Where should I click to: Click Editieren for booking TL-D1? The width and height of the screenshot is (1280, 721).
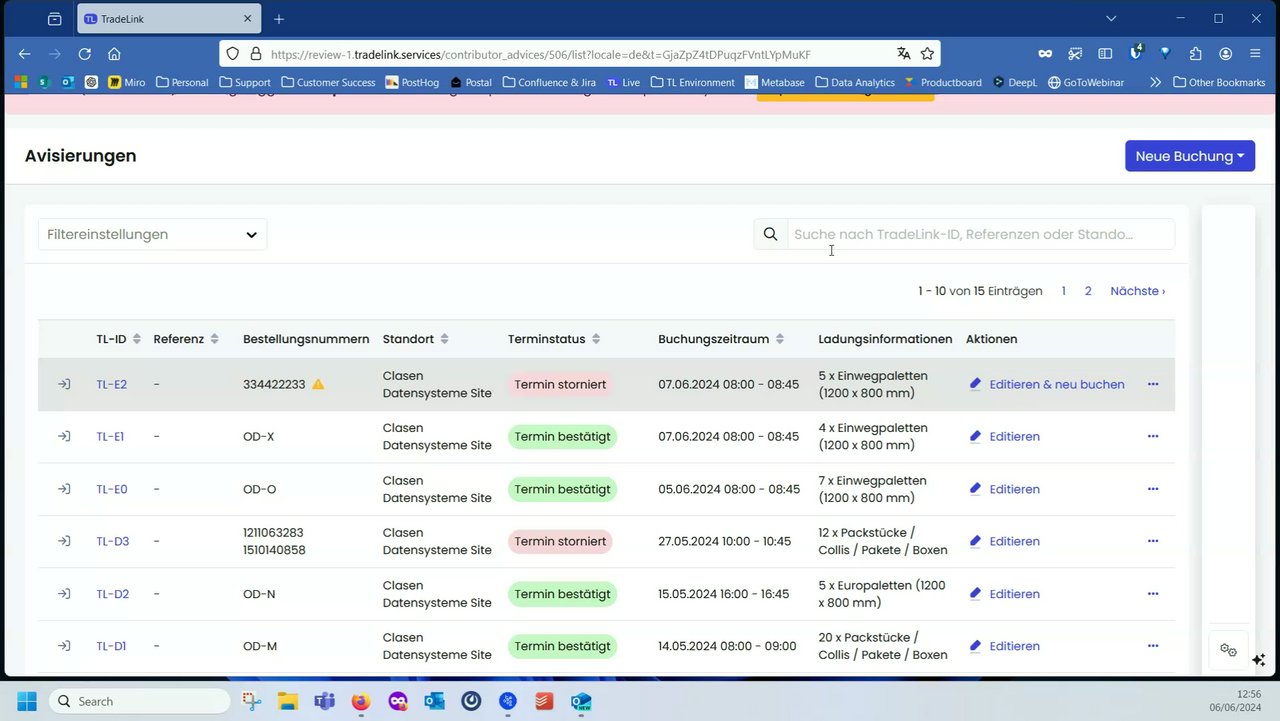pyautogui.click(x=1005, y=646)
